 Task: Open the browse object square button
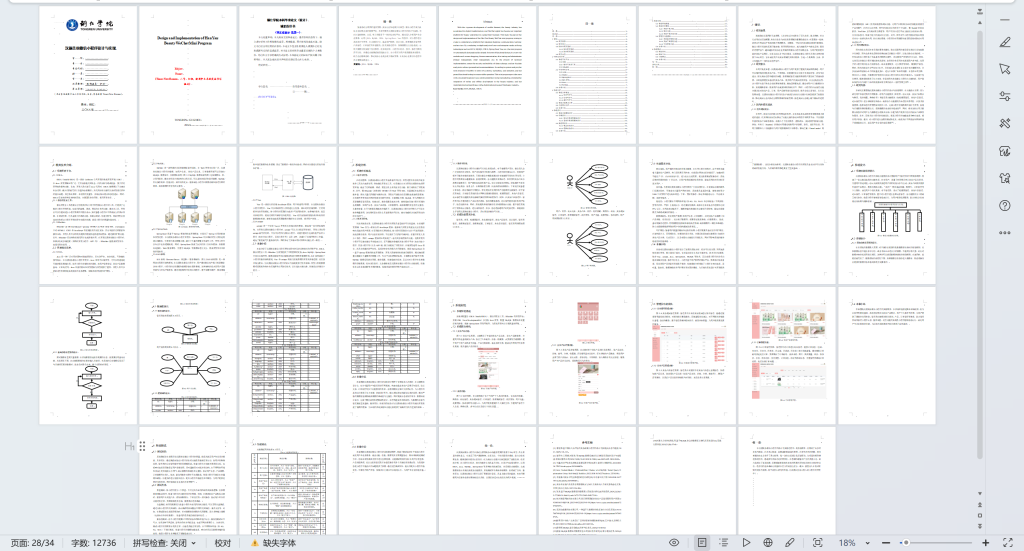point(980,515)
